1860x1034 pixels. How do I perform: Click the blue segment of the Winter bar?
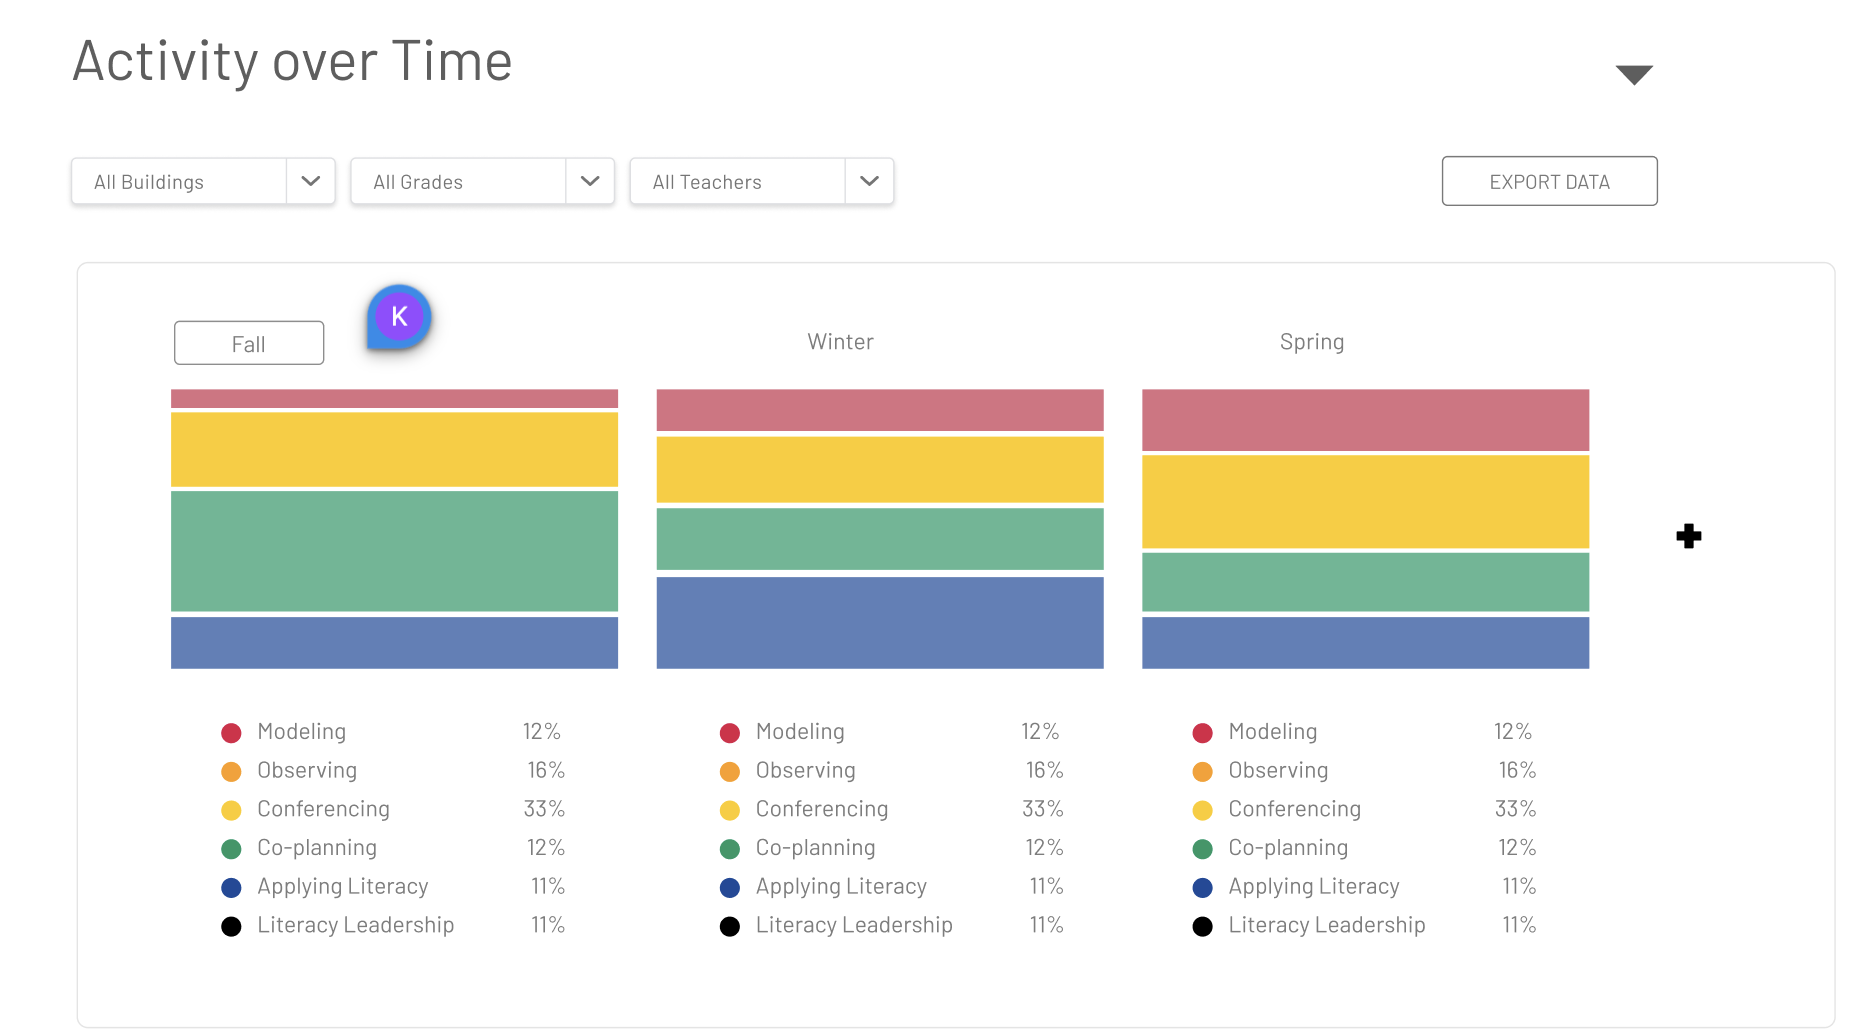point(879,622)
